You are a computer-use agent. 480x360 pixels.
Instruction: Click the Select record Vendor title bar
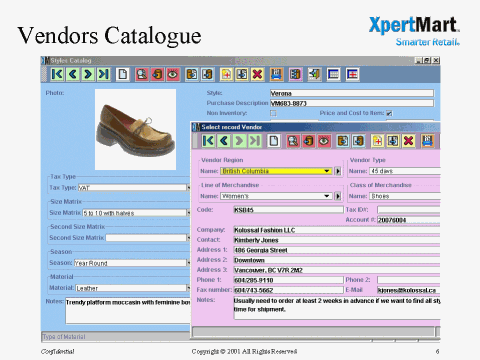click(316, 127)
